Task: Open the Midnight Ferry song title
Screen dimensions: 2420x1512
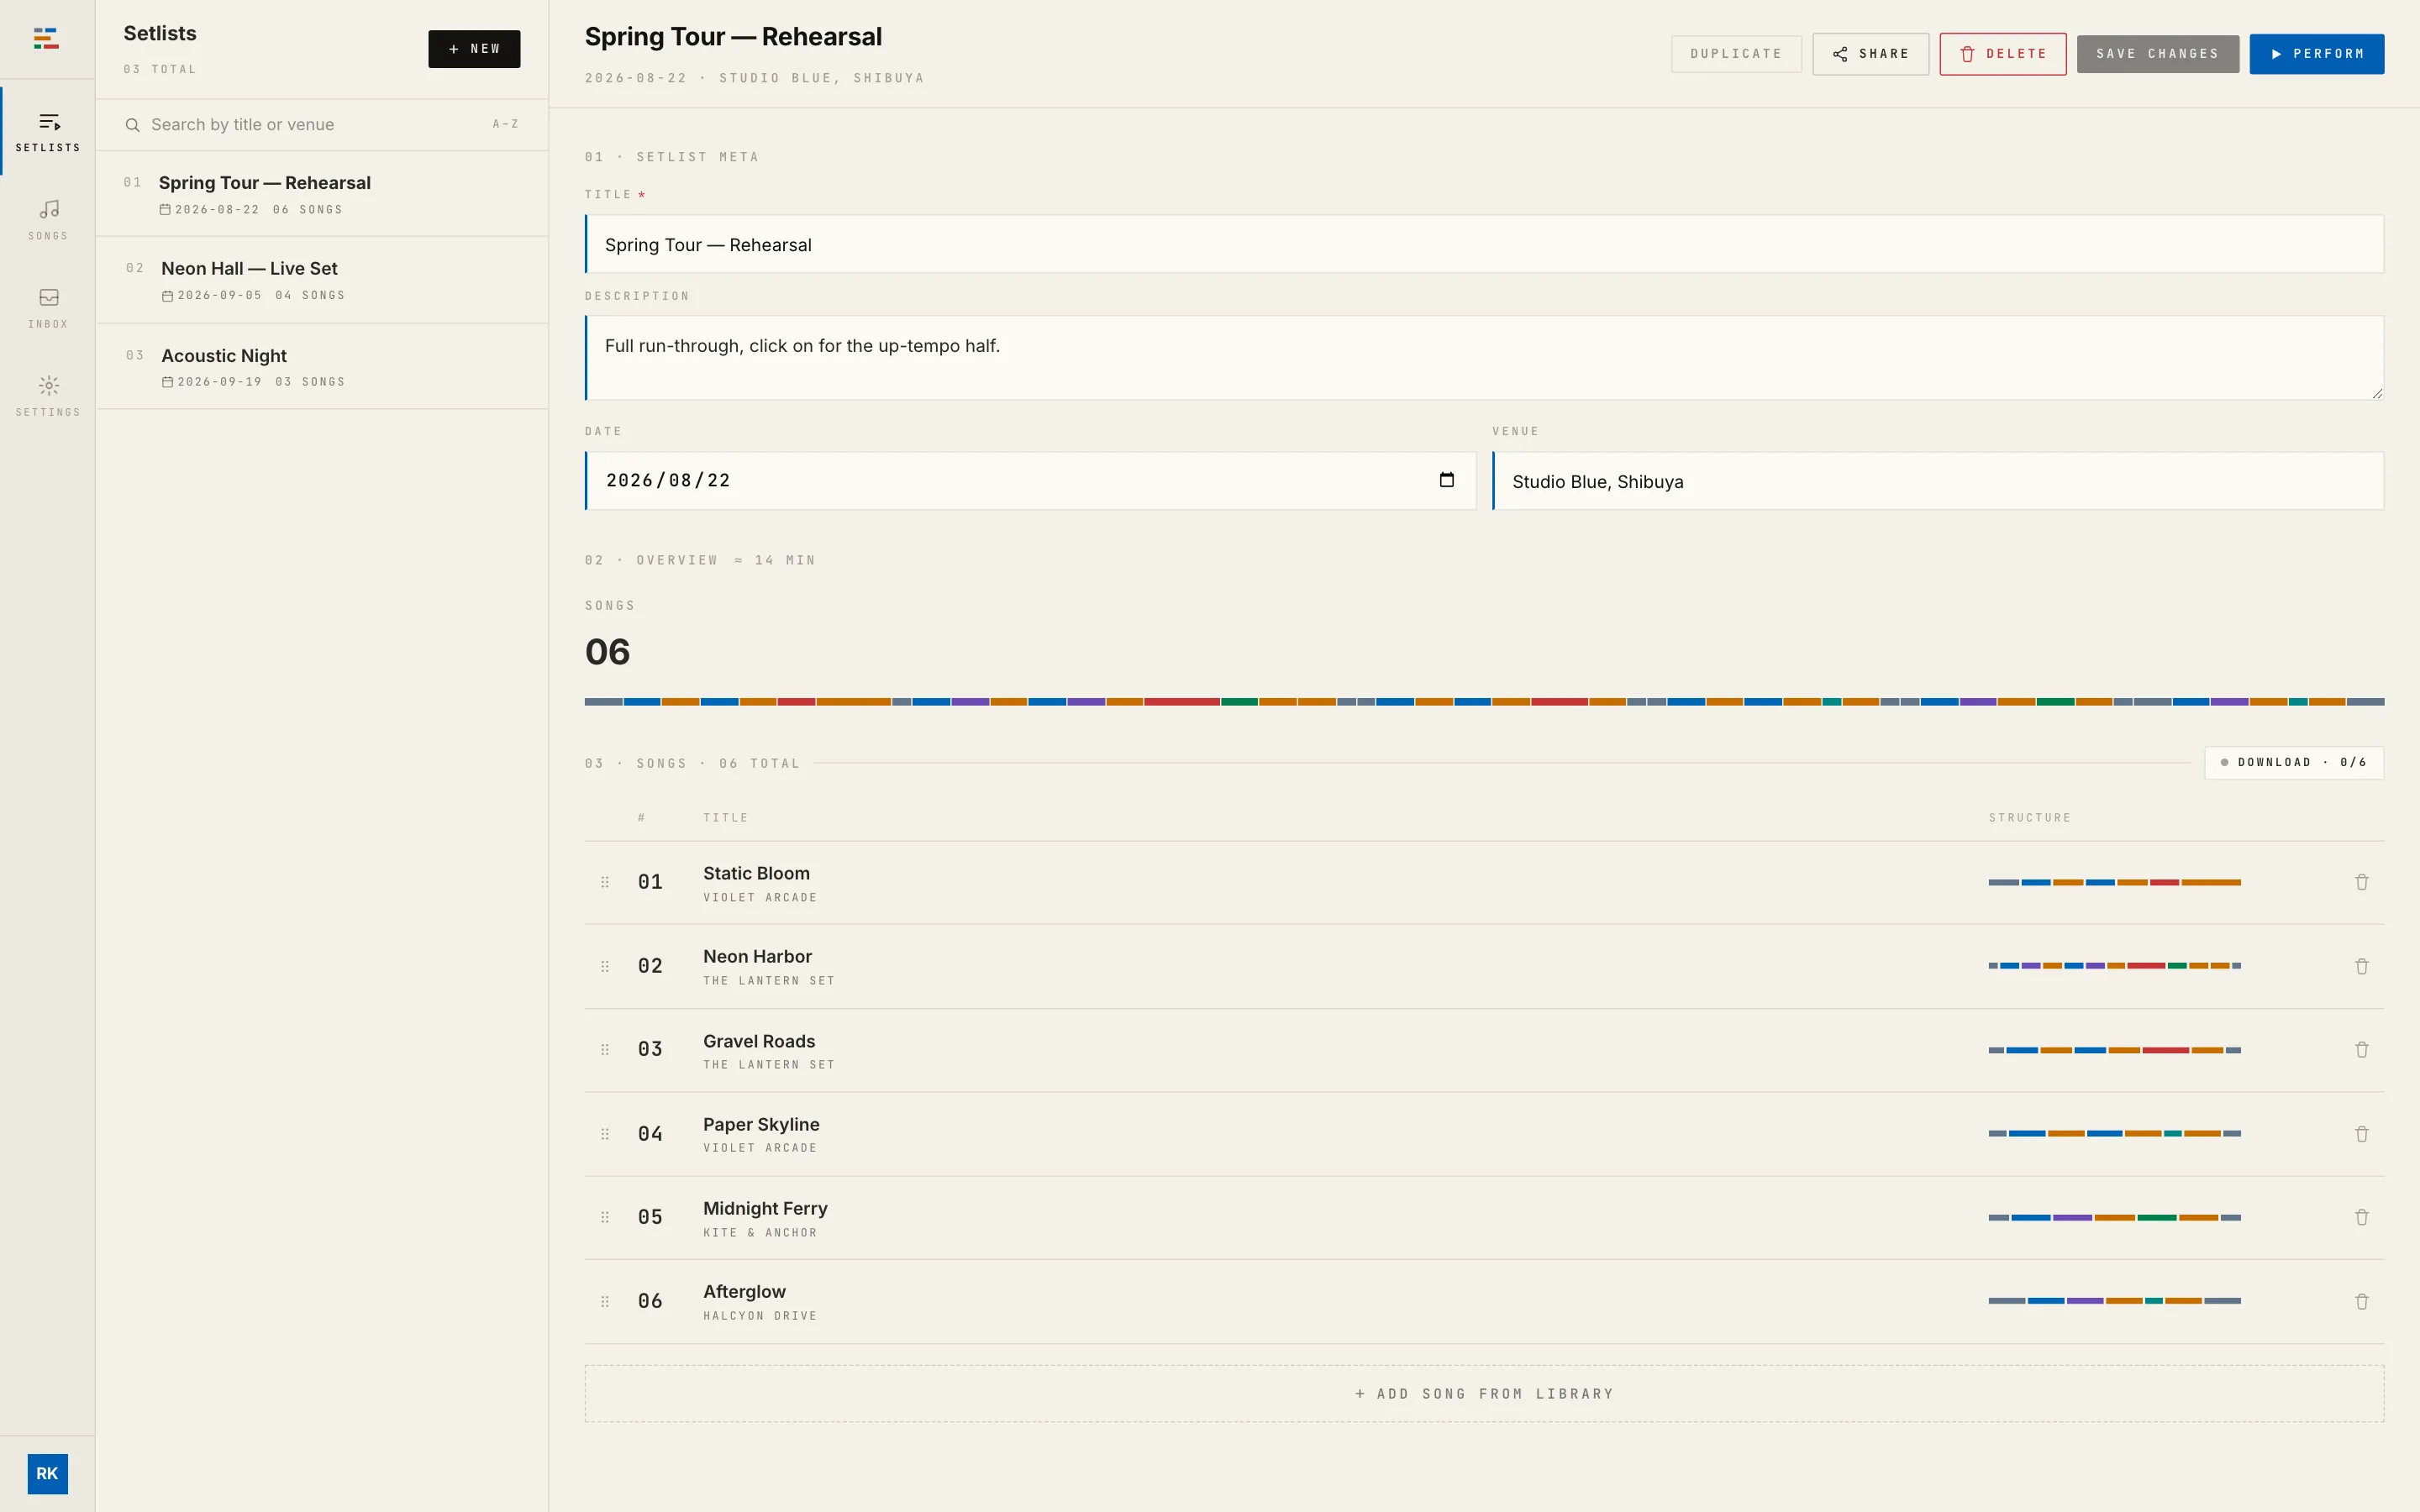Action: 765,1208
